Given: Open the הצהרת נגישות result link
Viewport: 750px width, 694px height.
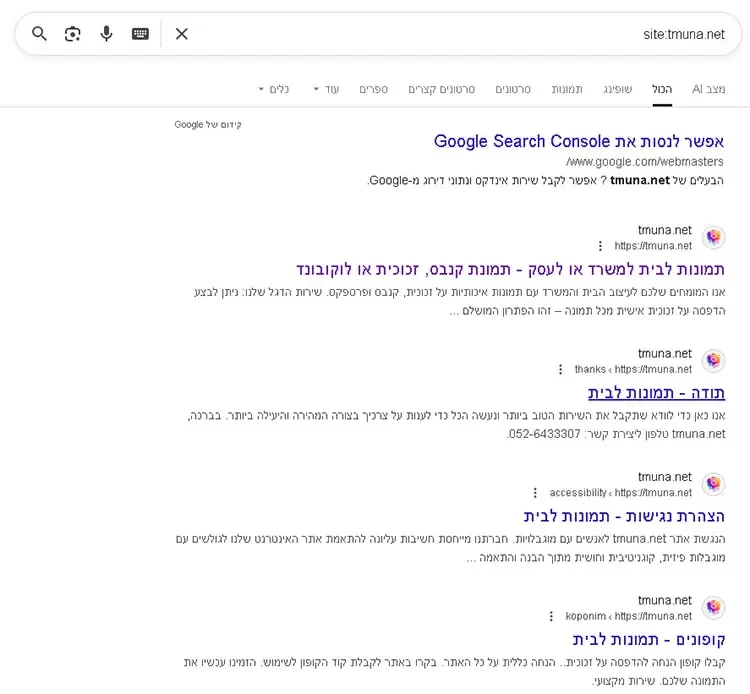Looking at the screenshot, I should pyautogui.click(x=624, y=516).
